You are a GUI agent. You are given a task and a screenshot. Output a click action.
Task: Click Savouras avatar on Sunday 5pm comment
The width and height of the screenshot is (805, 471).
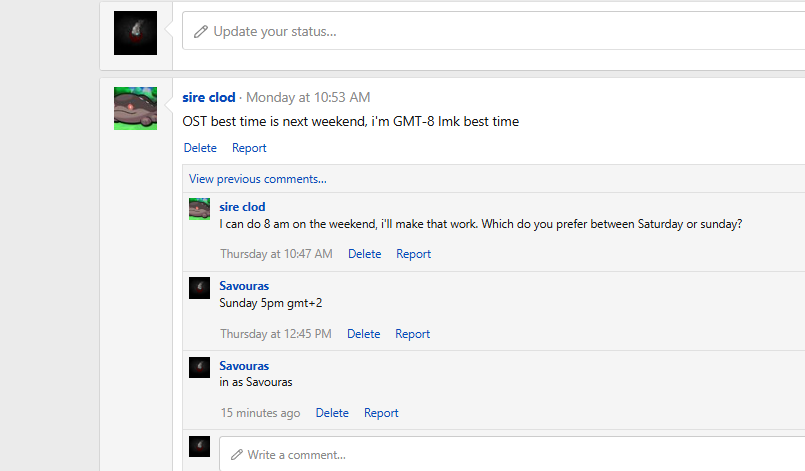click(199, 288)
